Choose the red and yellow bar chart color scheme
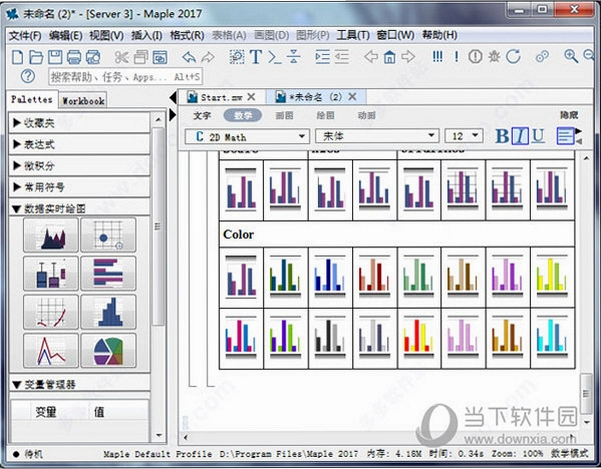 click(419, 339)
